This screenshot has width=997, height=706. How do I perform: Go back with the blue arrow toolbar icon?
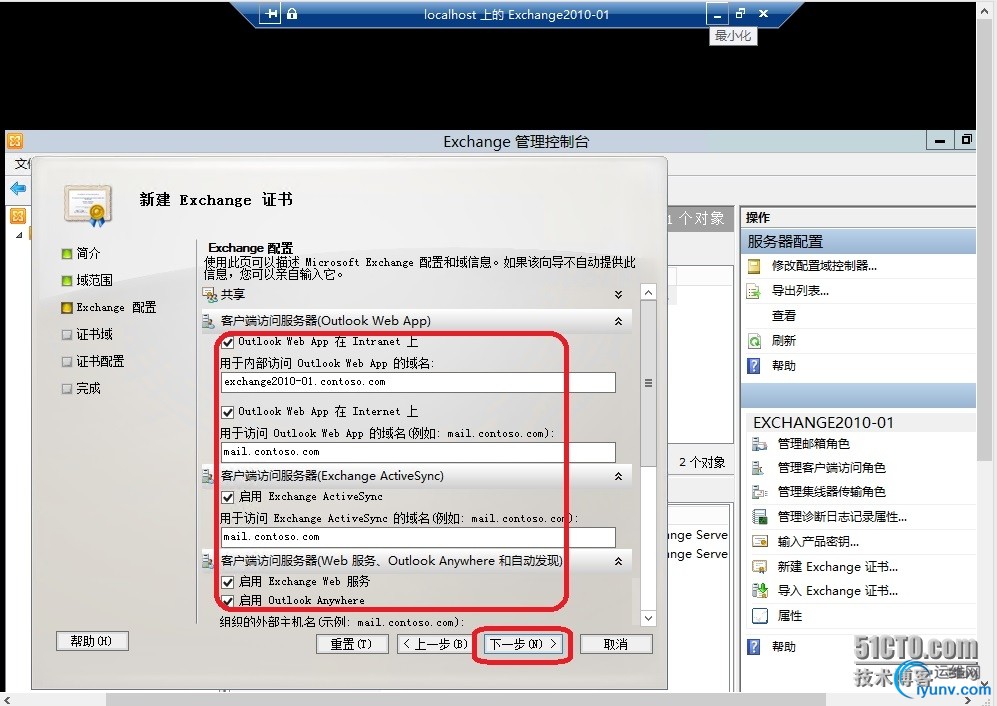coord(18,189)
